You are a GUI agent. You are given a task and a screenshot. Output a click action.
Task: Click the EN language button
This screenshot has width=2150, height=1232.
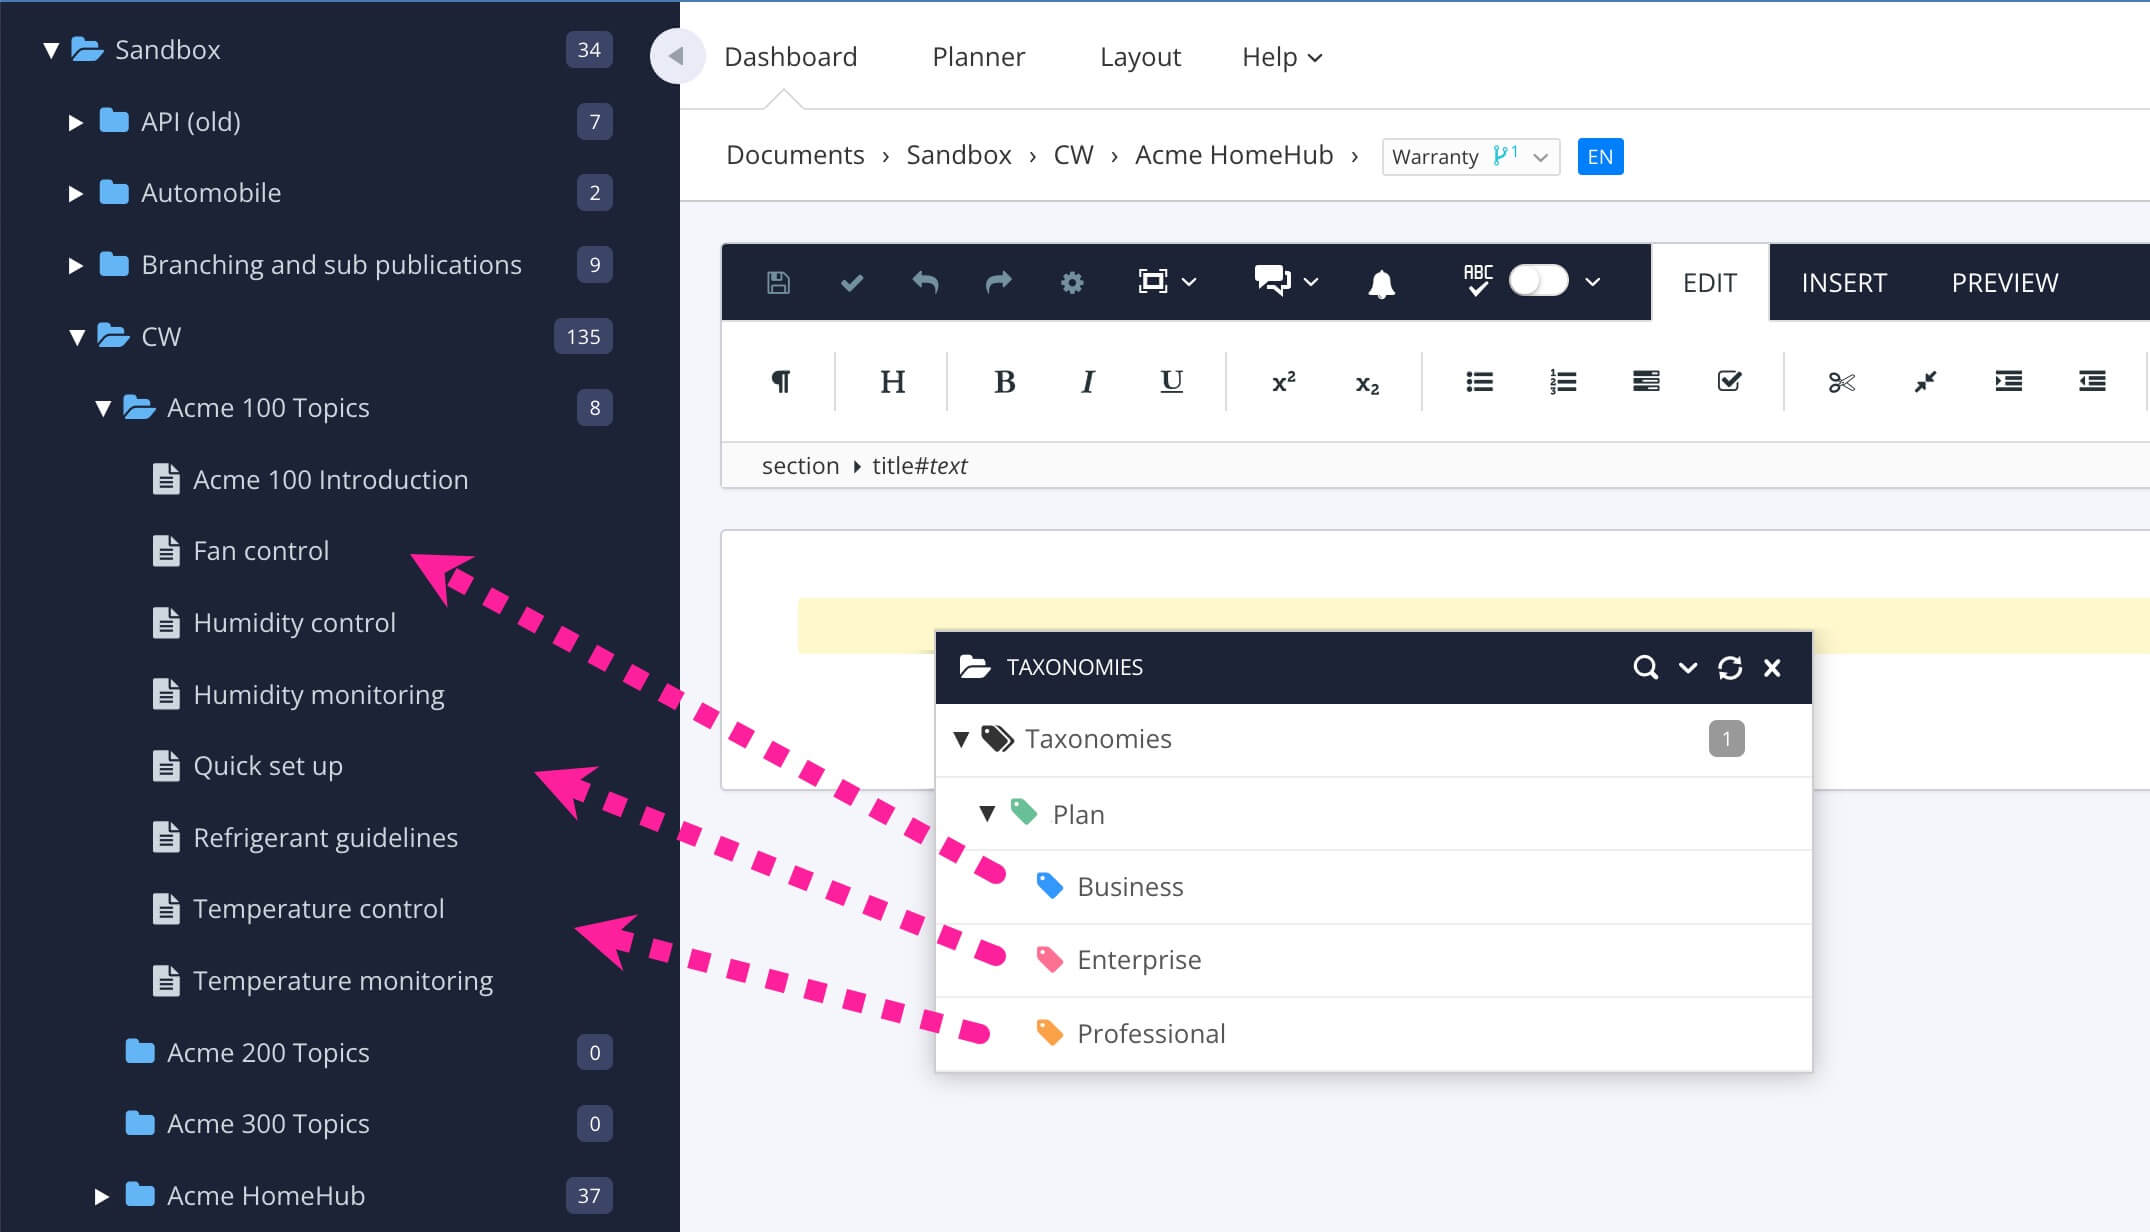(1600, 157)
